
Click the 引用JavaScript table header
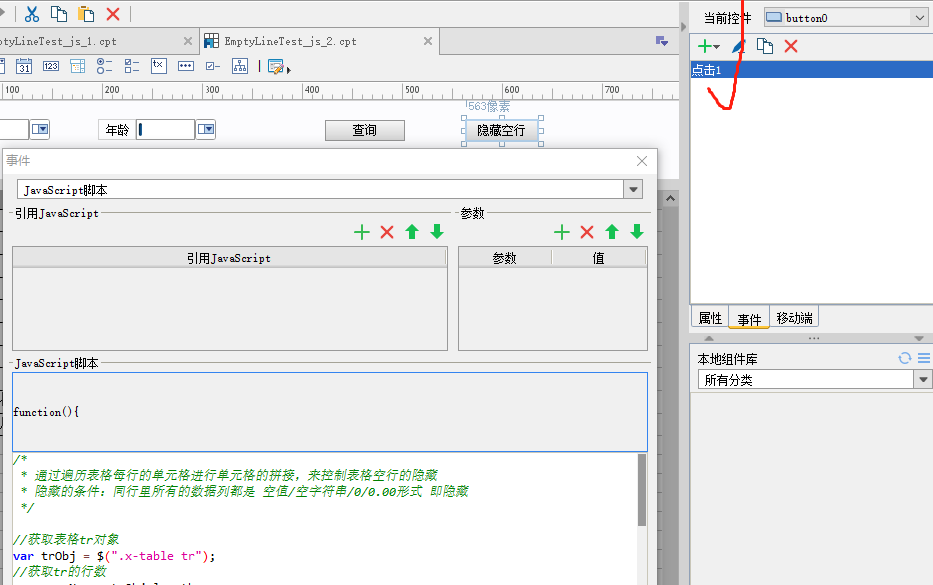tap(229, 258)
